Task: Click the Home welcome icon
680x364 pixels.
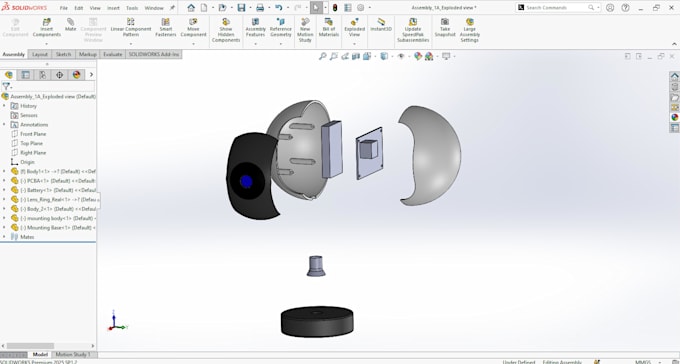Action: tap(191, 7)
